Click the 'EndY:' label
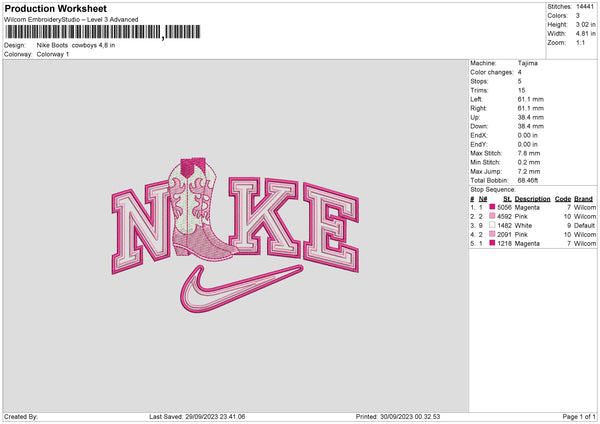Image resolution: width=600 pixels, height=424 pixels. point(479,144)
